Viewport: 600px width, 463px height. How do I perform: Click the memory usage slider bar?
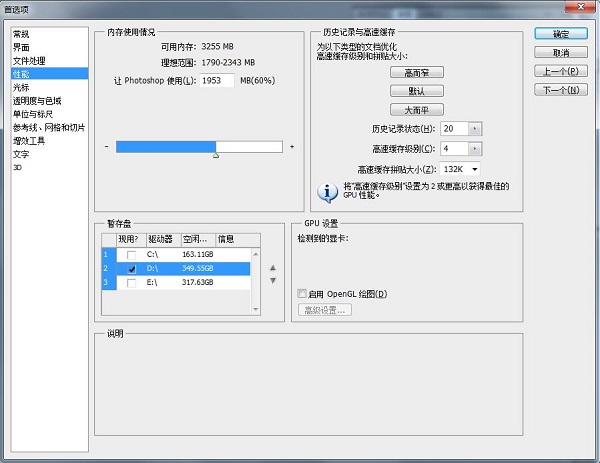199,147
